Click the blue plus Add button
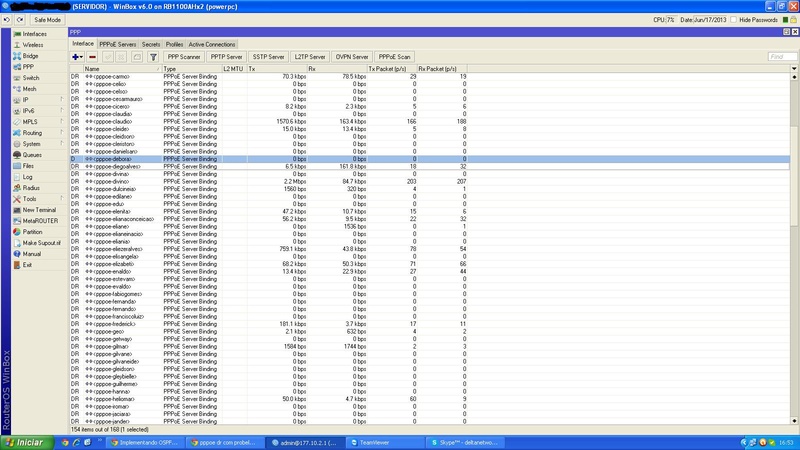Viewport: 800px width, 450px height. point(74,57)
